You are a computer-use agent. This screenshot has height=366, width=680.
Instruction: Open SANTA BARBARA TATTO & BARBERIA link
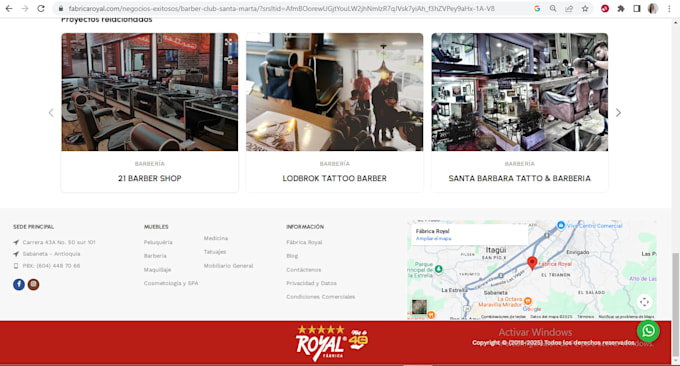pos(520,178)
